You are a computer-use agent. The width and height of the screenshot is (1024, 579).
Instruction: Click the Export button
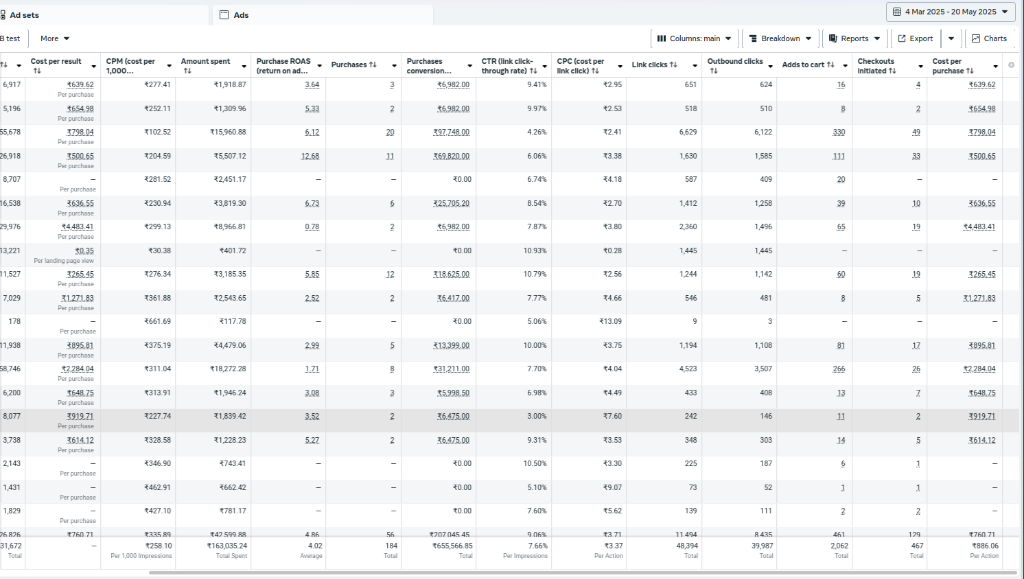pos(914,39)
